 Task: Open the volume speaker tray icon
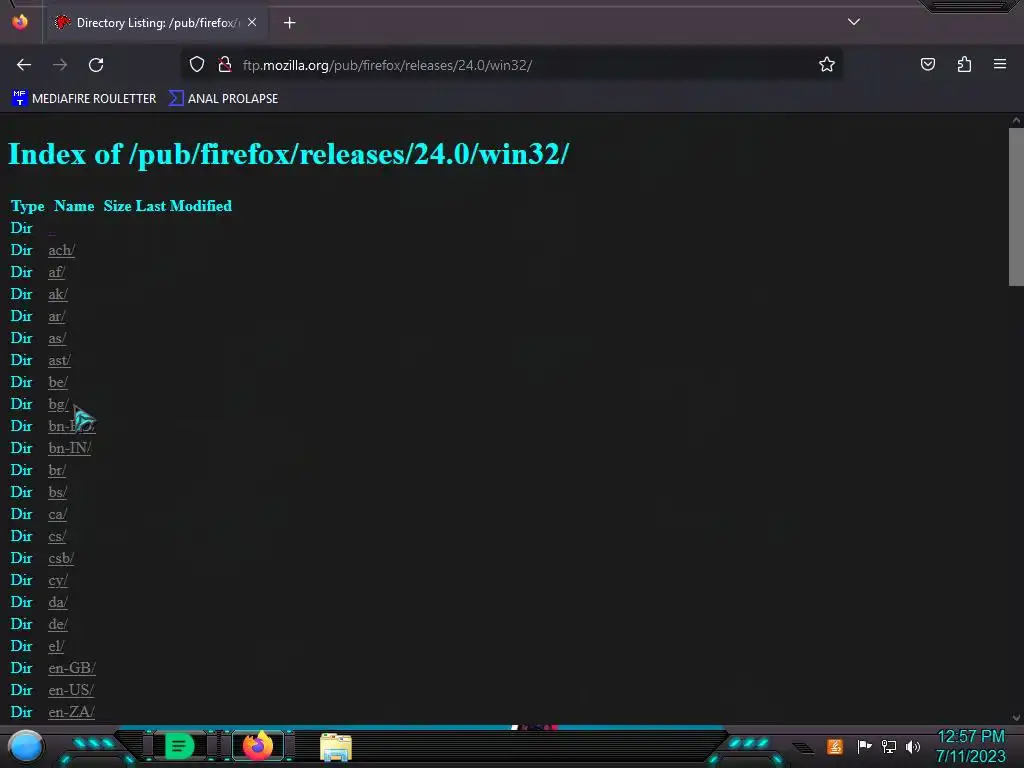pyautogui.click(x=912, y=746)
